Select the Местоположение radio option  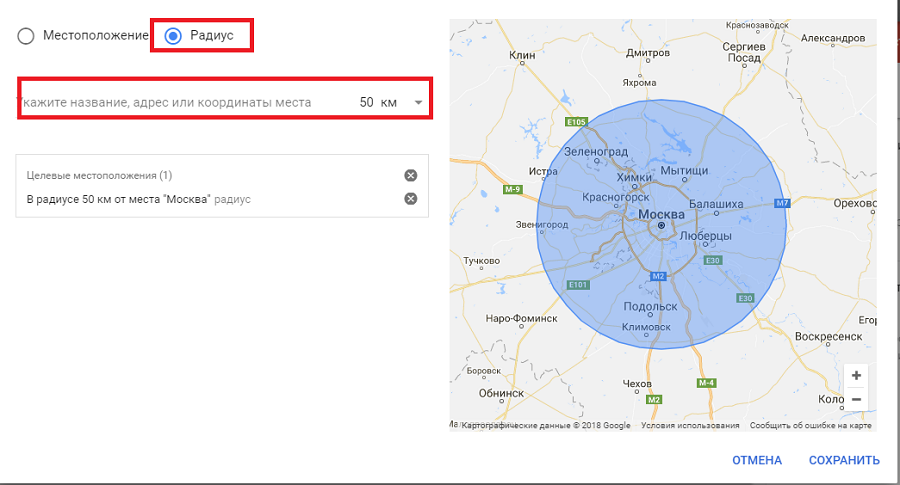(26, 36)
